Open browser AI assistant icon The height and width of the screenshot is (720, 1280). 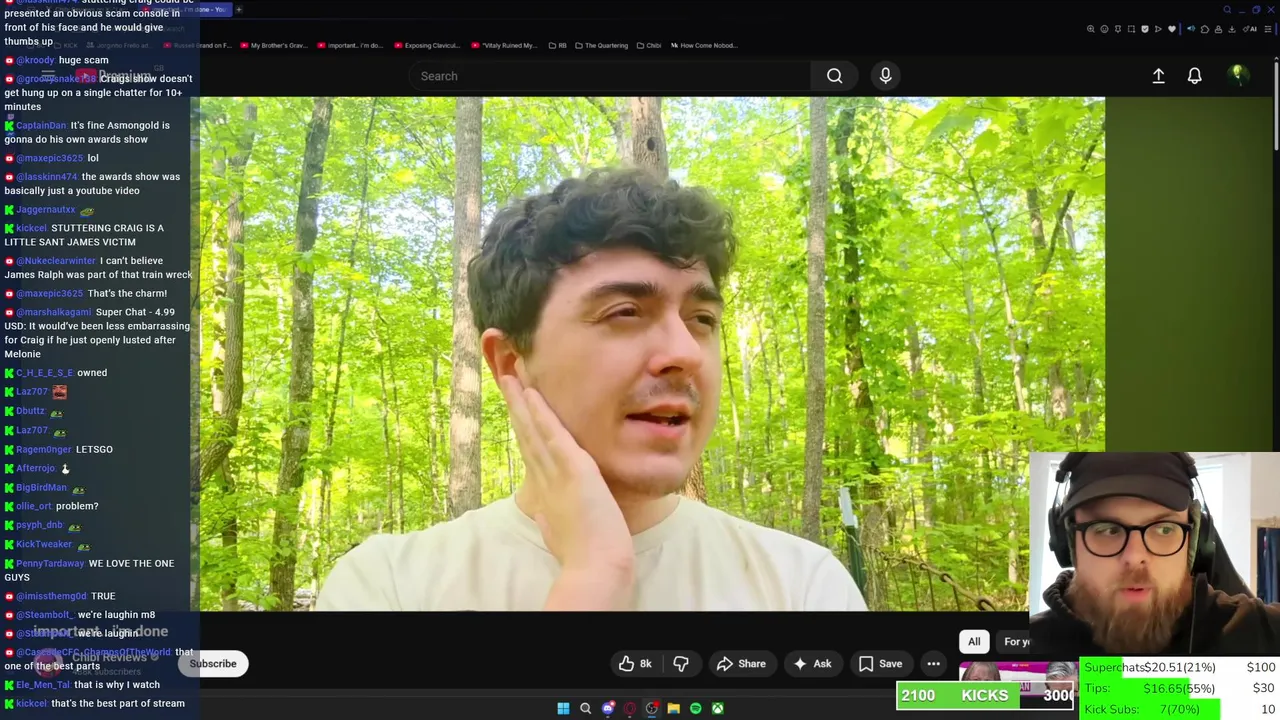pos(1250,29)
